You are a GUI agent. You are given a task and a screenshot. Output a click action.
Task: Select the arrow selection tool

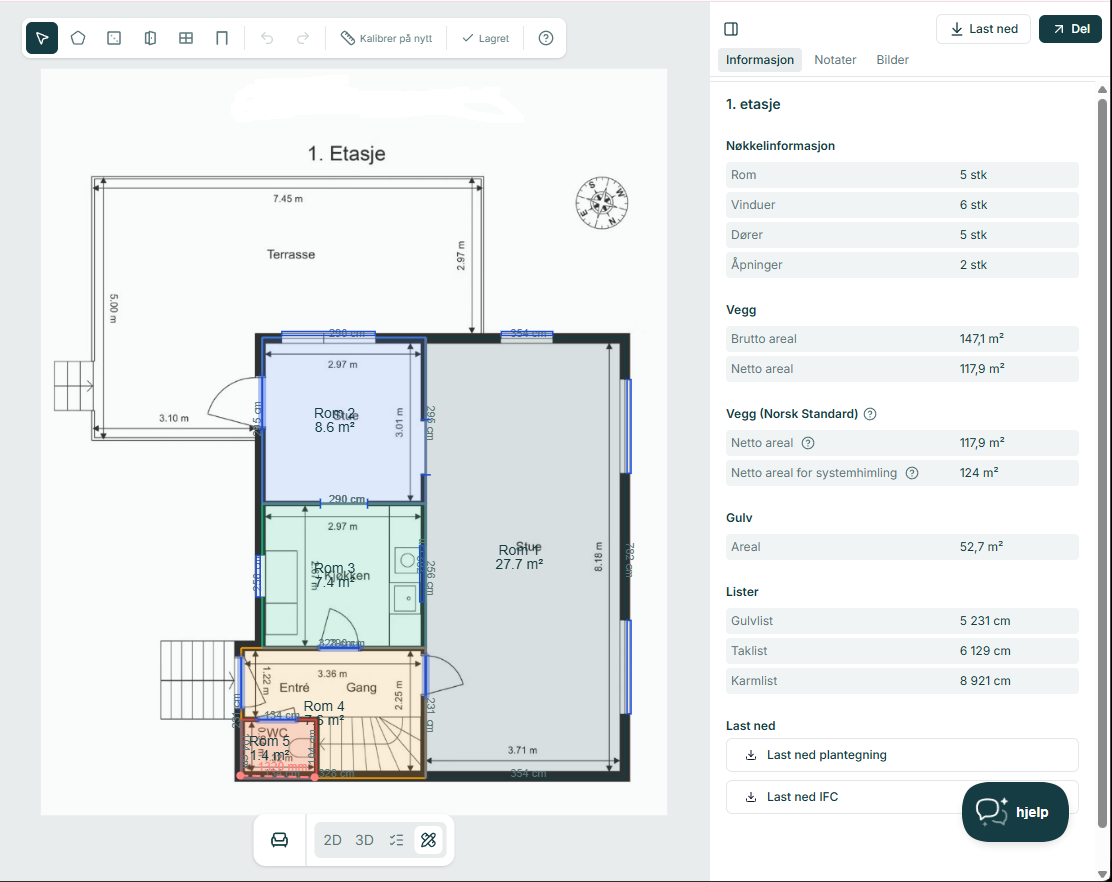pyautogui.click(x=41, y=38)
